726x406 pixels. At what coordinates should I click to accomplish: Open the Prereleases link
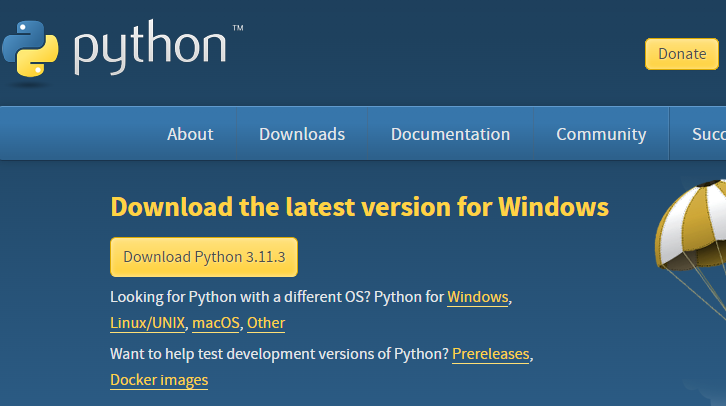[x=491, y=354]
